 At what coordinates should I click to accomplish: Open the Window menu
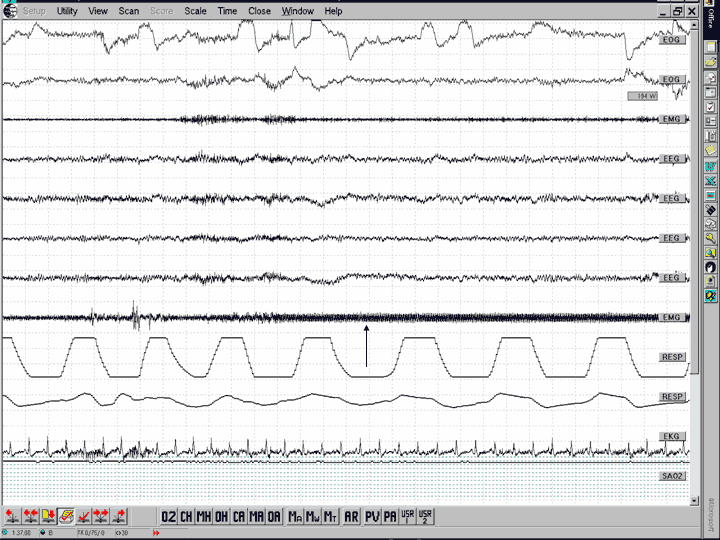297,11
